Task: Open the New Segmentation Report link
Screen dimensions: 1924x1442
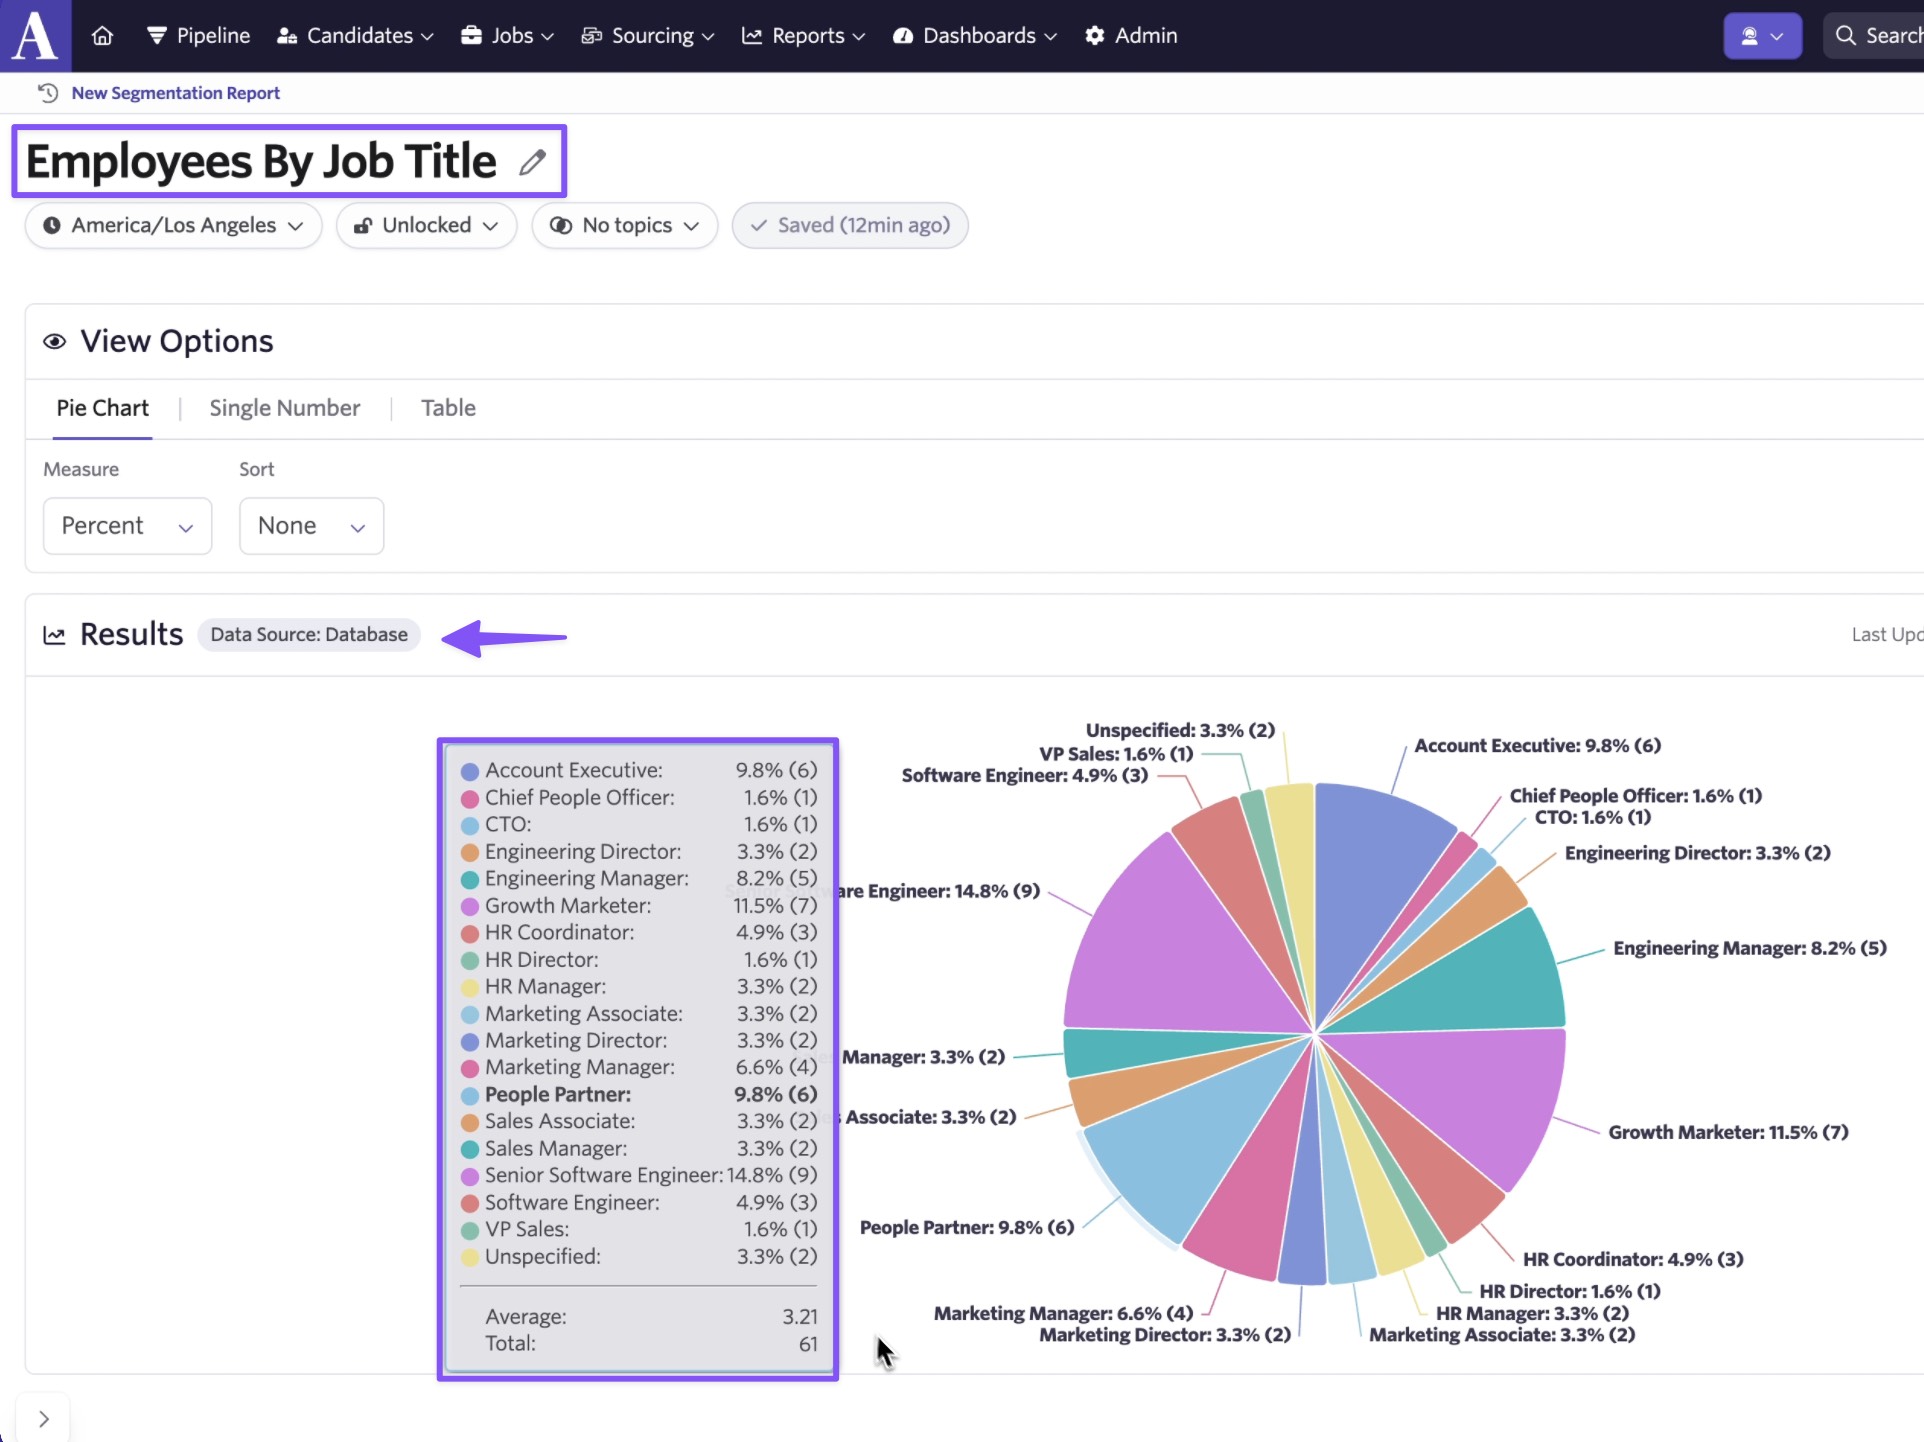Action: tap(175, 93)
